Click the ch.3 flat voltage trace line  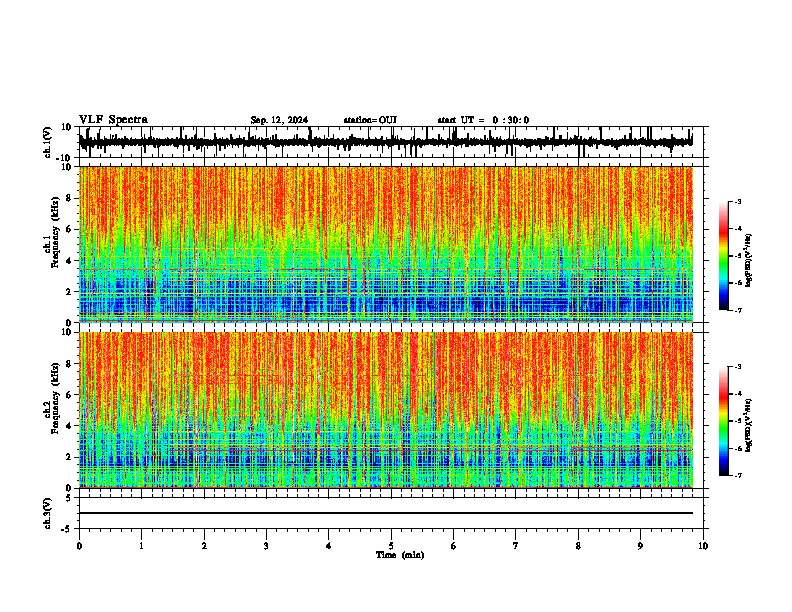[x=386, y=513]
